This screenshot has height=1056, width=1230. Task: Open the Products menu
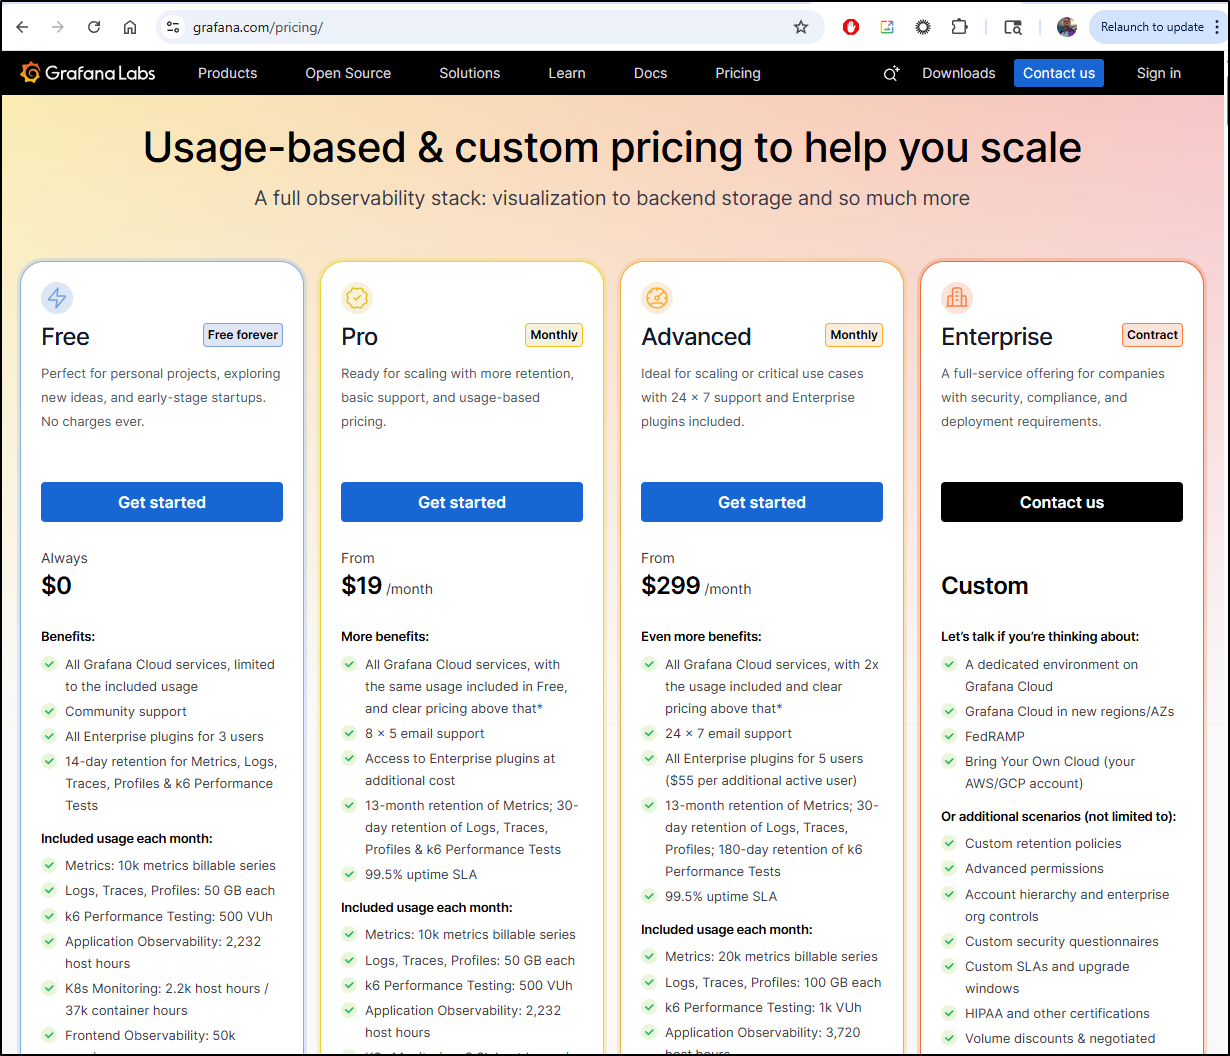(227, 73)
